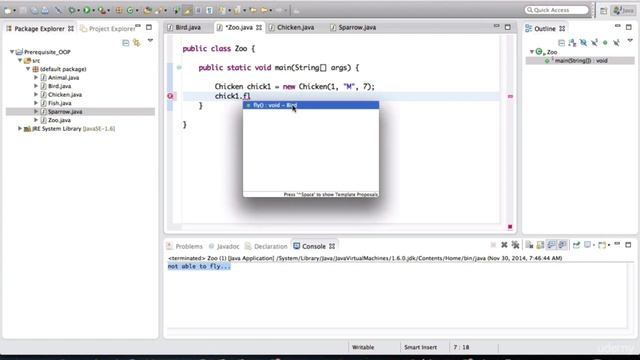Toggle Scroll Lock in Console toolbar
The image size is (640, 360).
pyautogui.click(x=540, y=245)
